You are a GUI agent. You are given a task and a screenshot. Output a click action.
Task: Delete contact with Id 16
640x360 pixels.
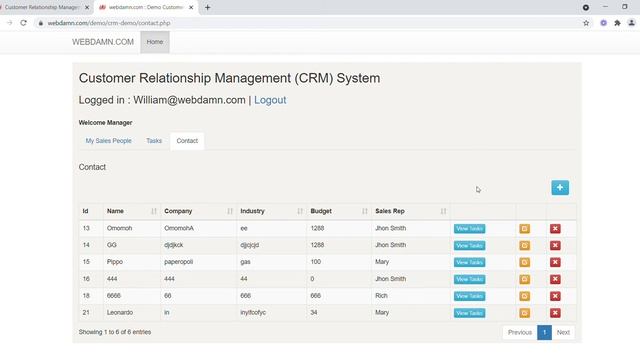pos(555,279)
